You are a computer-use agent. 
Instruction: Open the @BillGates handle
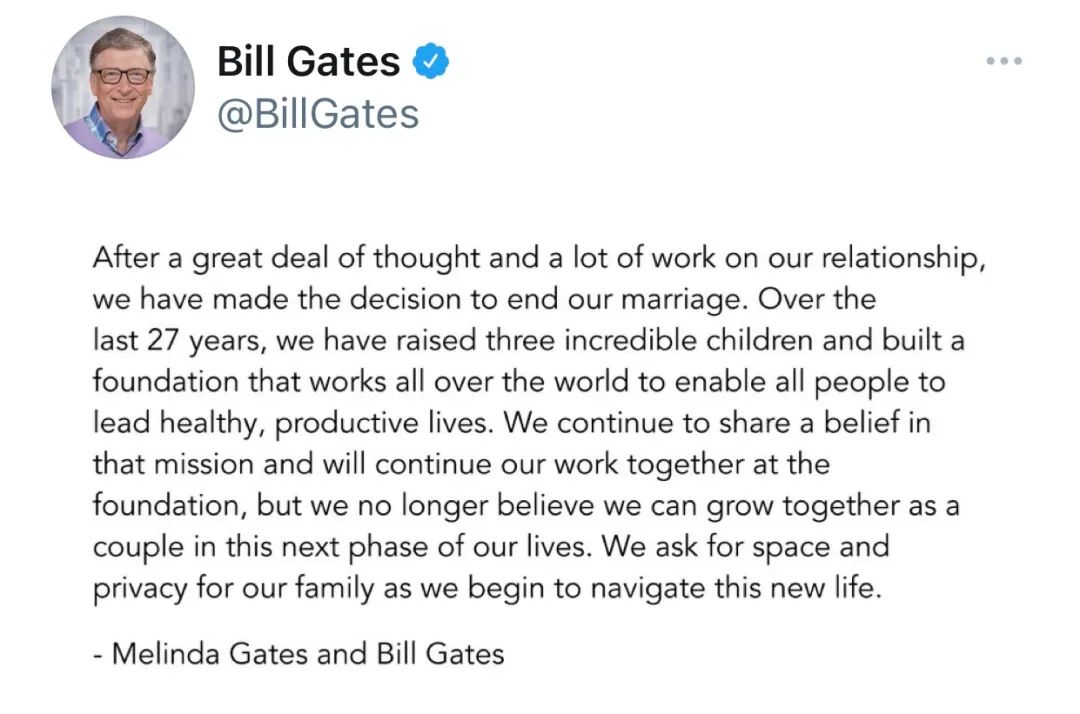tap(318, 114)
